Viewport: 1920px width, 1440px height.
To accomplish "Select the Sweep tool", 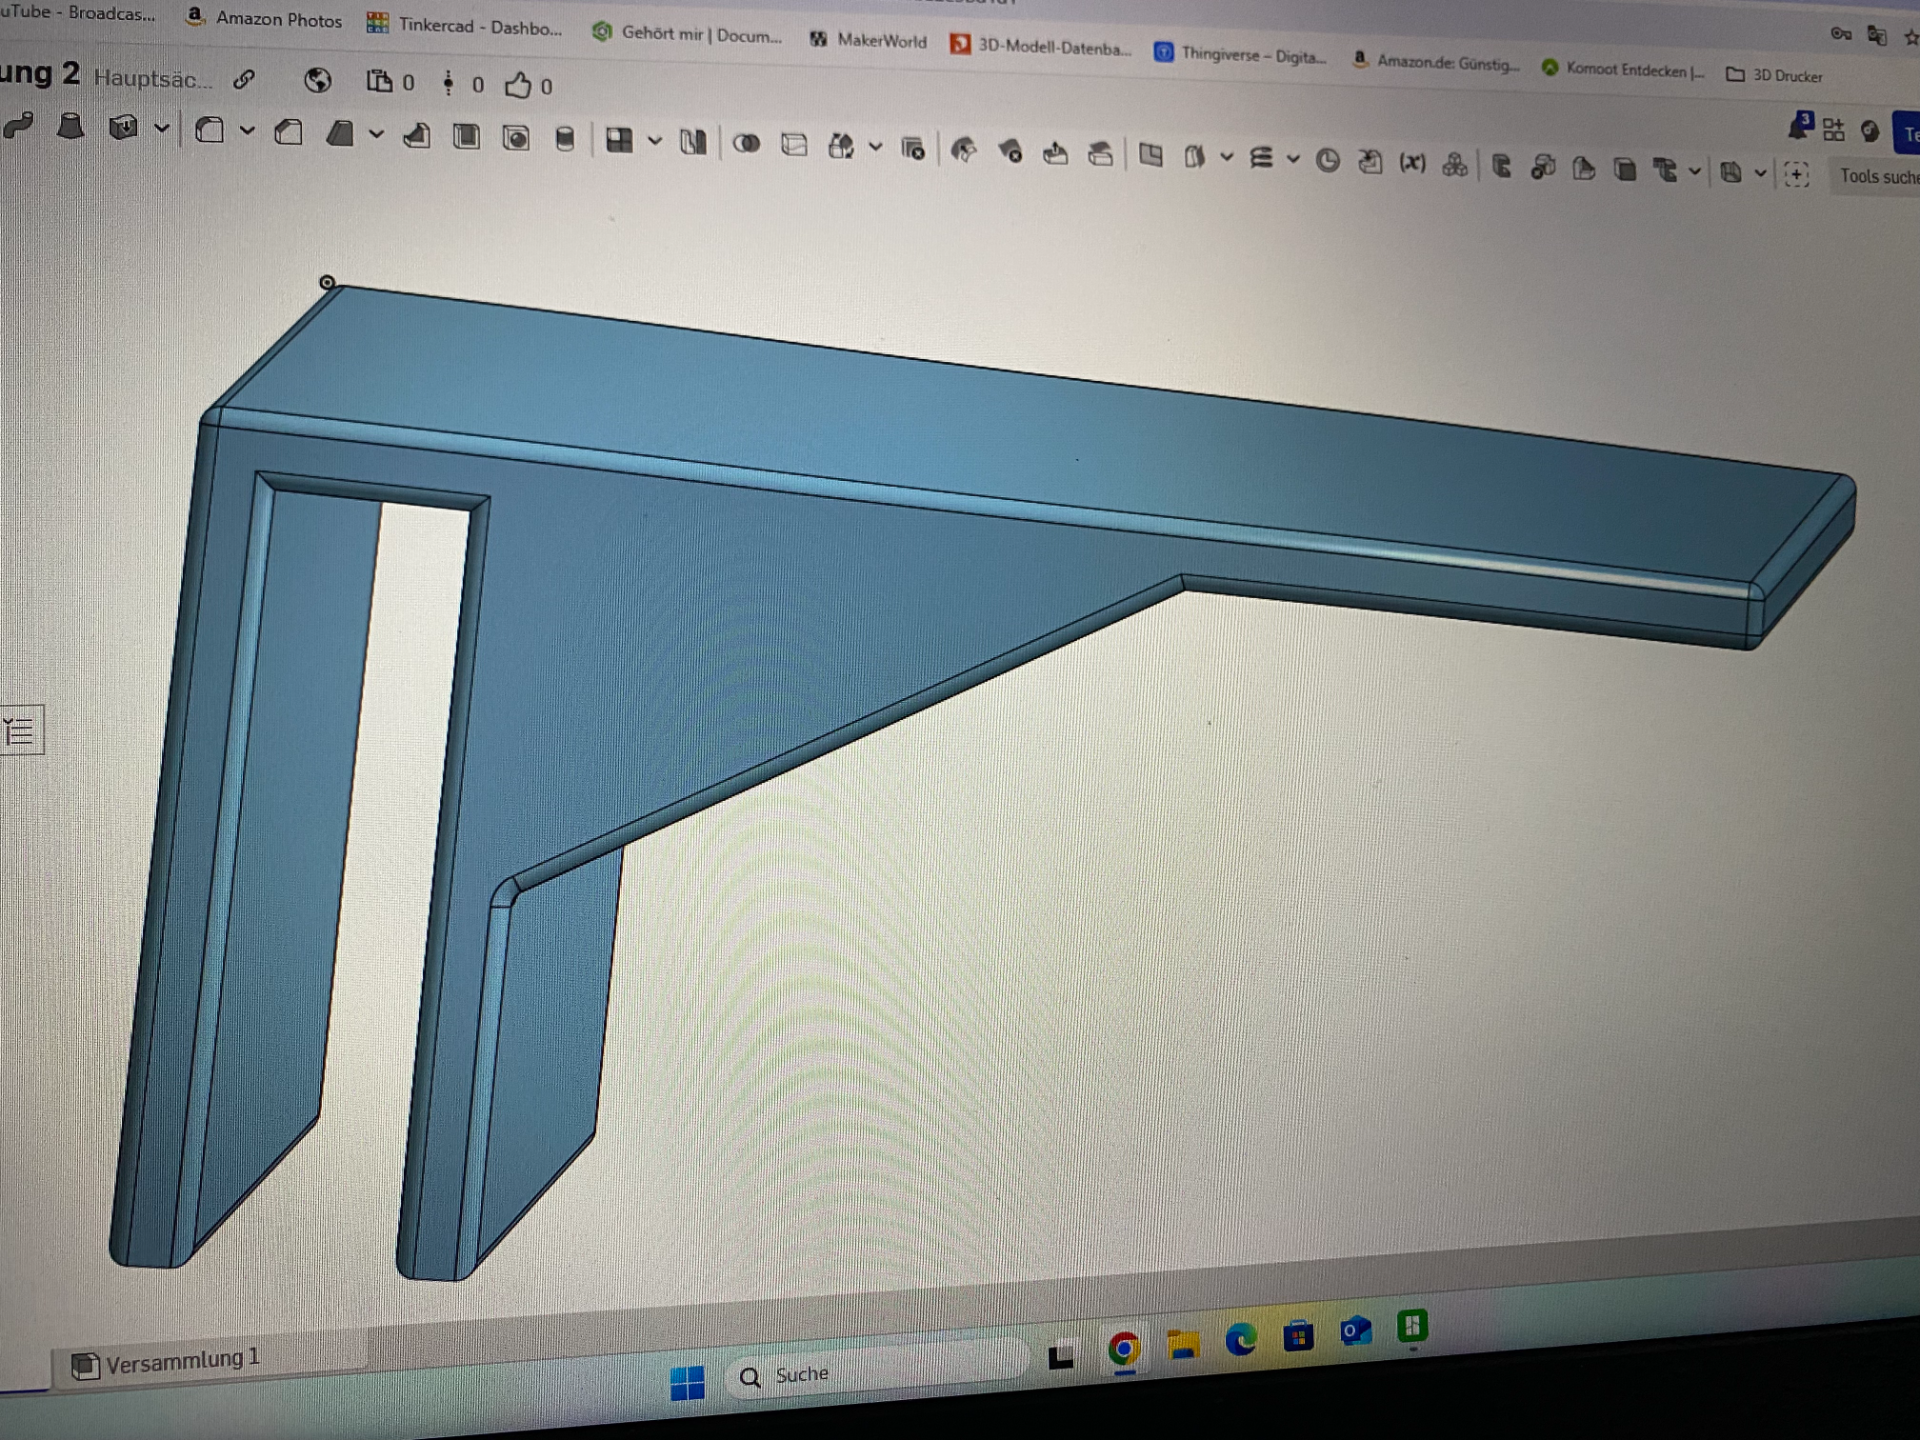I will [x=19, y=127].
